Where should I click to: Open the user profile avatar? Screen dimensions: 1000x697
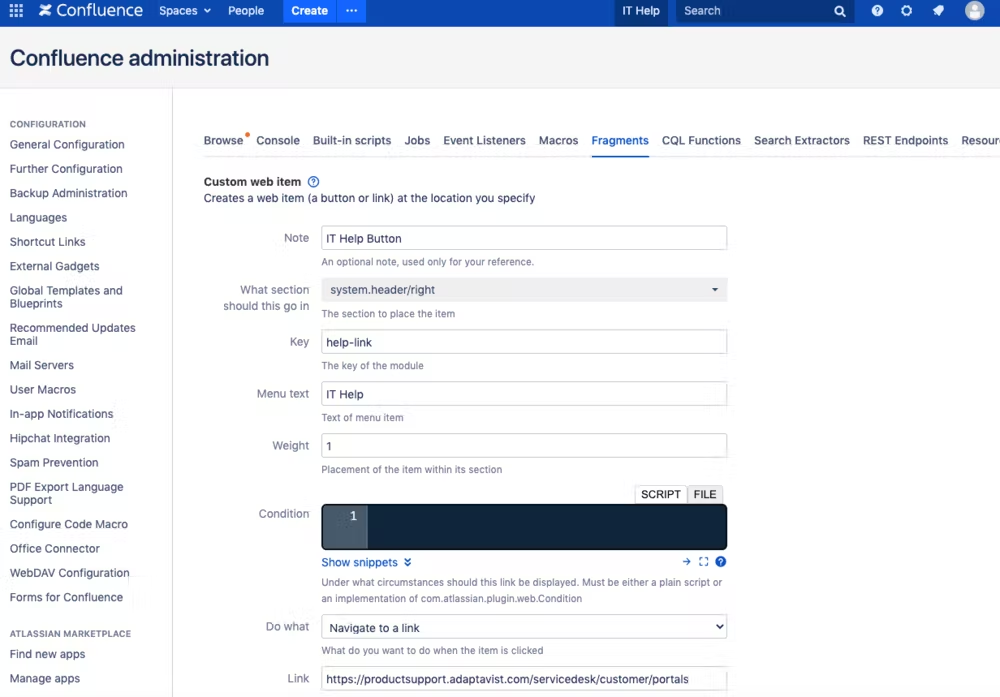pyautogui.click(x=974, y=11)
